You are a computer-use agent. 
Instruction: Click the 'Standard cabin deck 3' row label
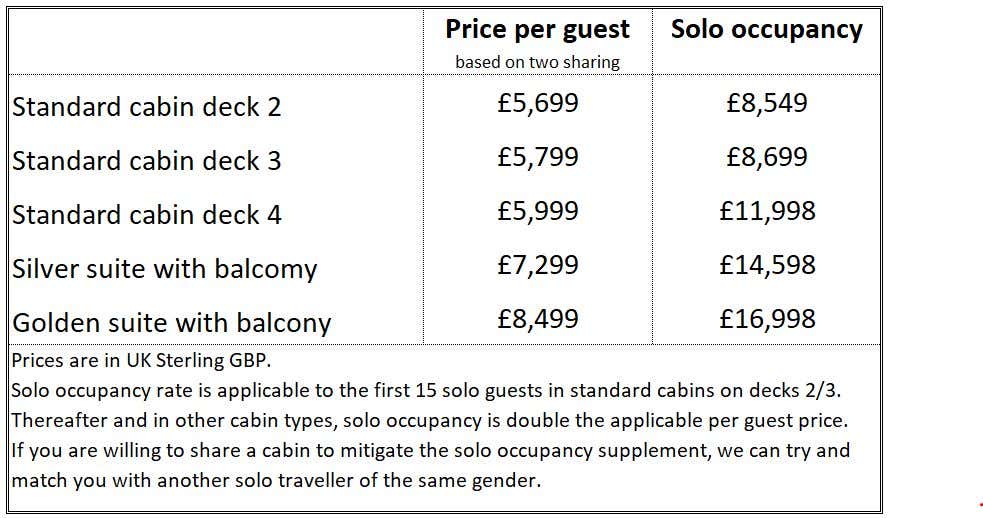[x=147, y=161]
